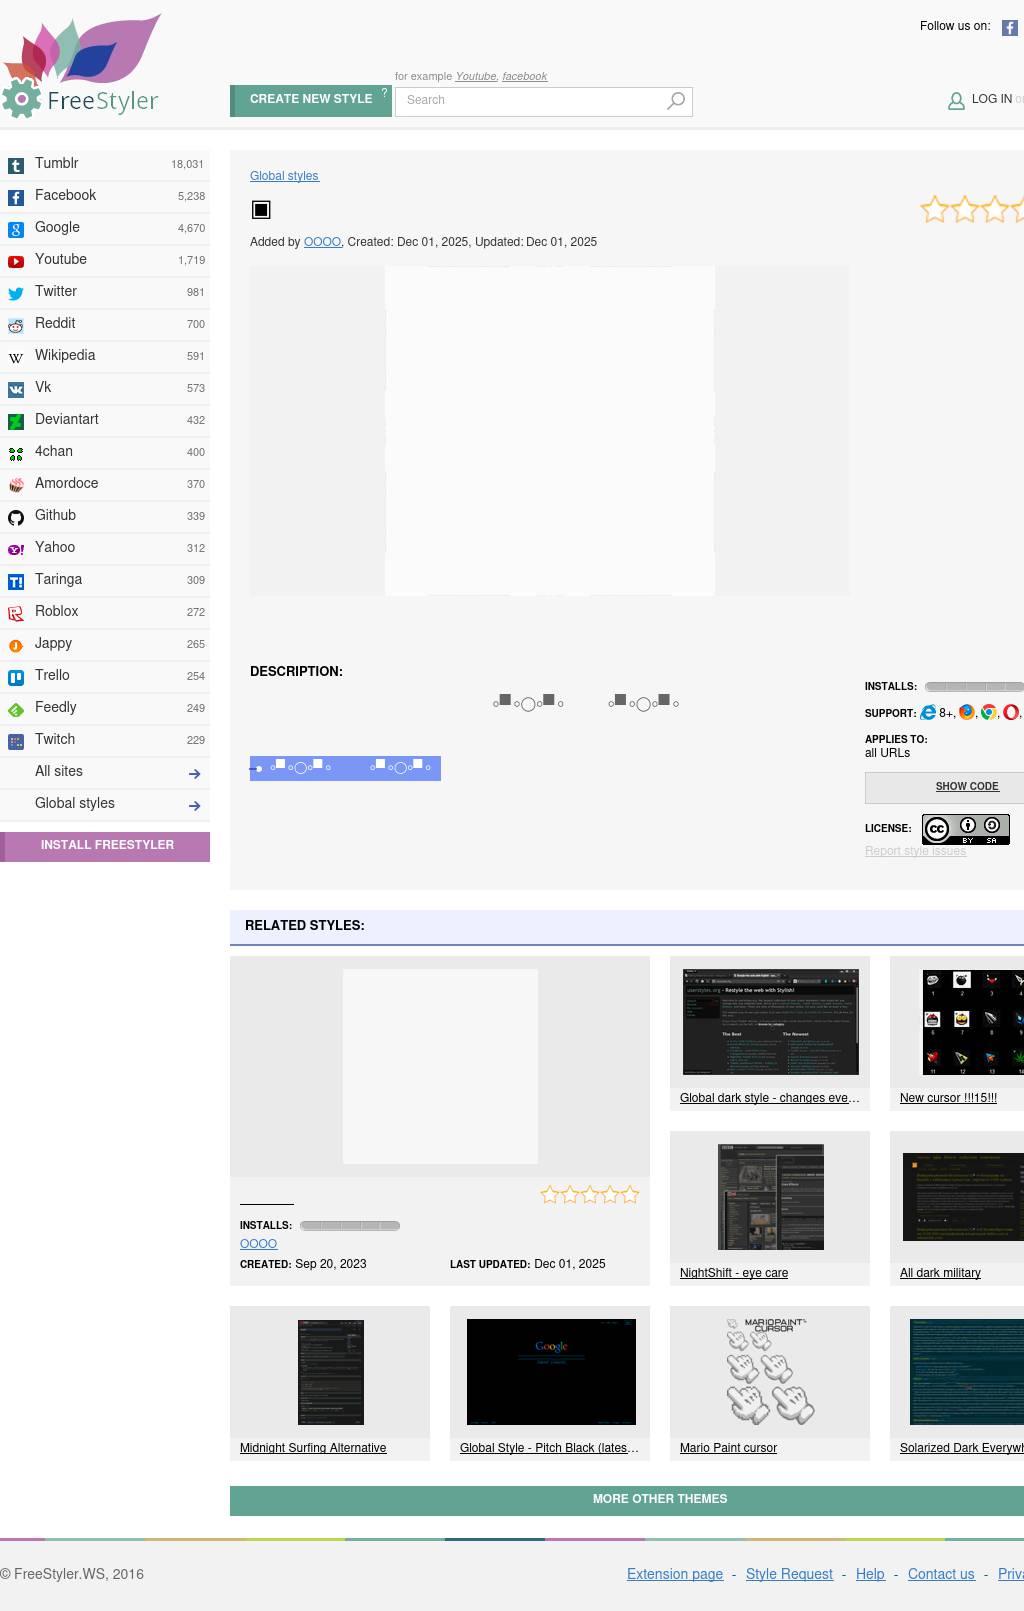Open the Mario Paint cursor thumbnail

click(x=770, y=1372)
